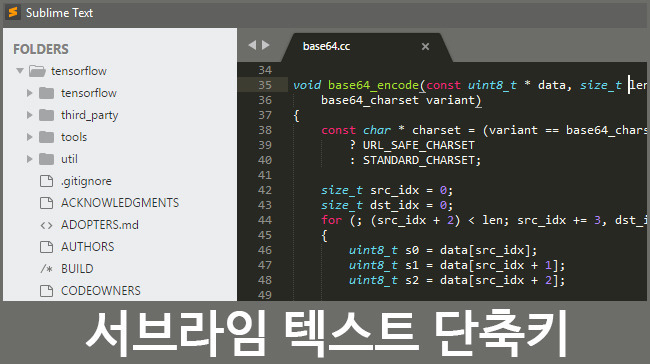Select the util folder label

coord(69,159)
